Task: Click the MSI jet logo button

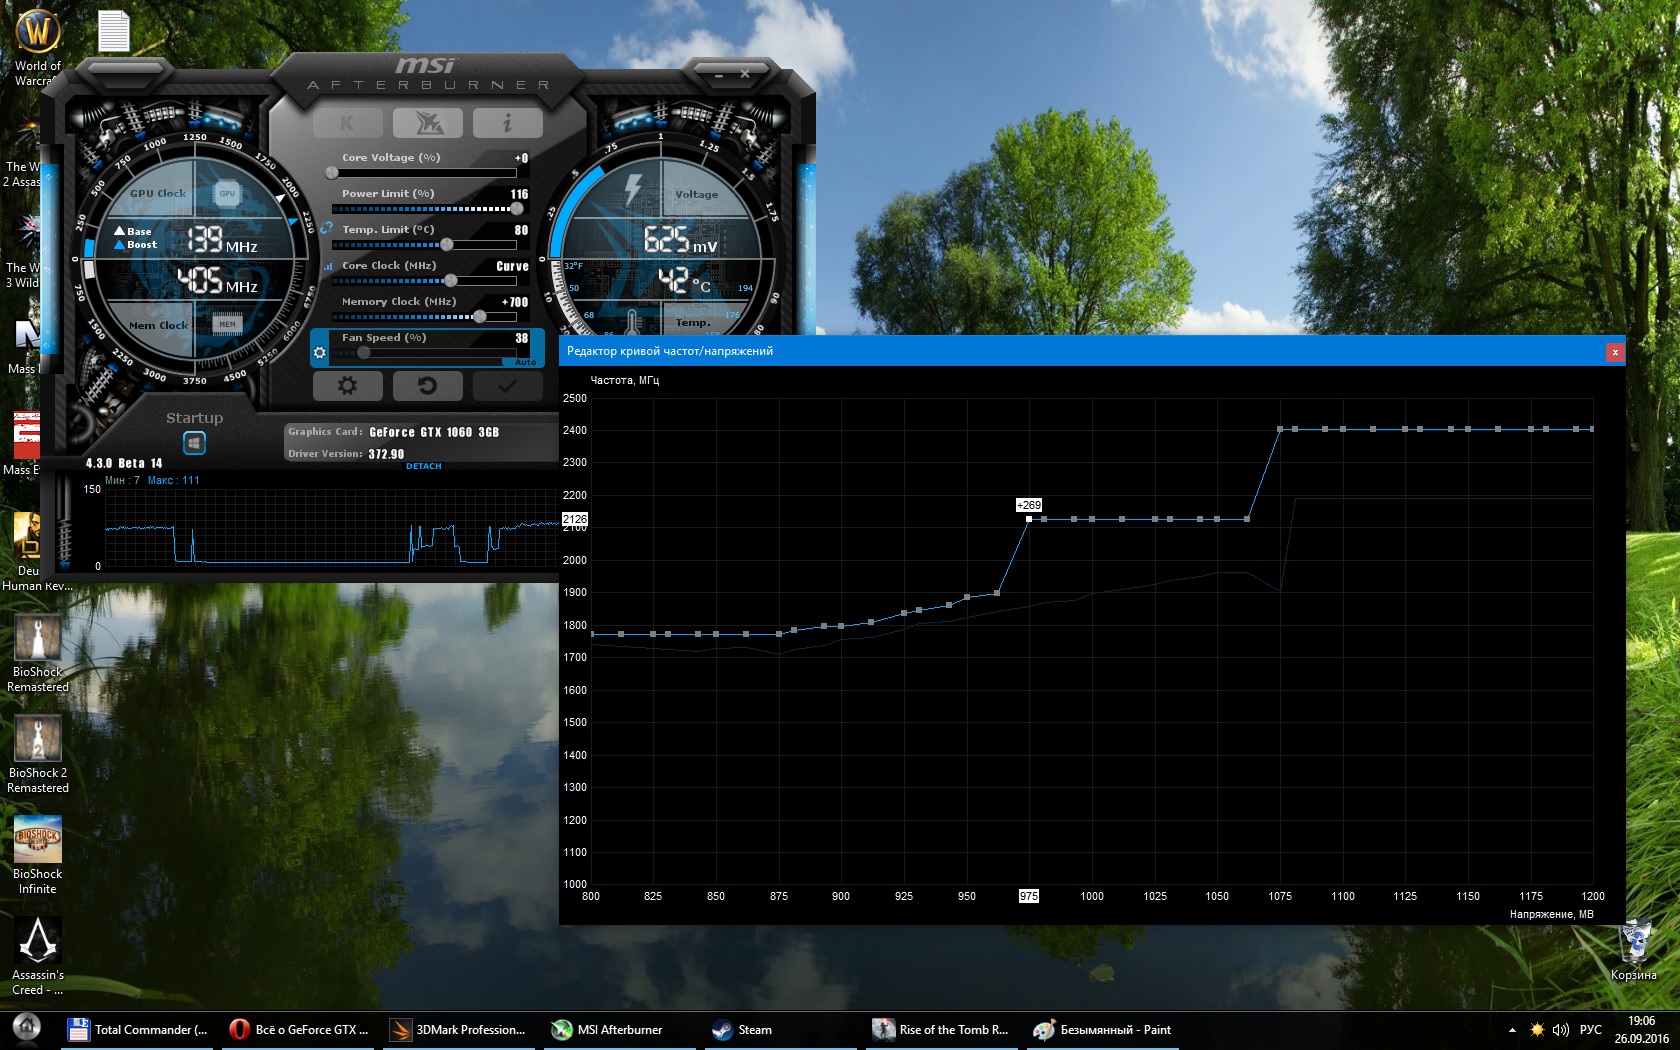Action: [x=427, y=123]
